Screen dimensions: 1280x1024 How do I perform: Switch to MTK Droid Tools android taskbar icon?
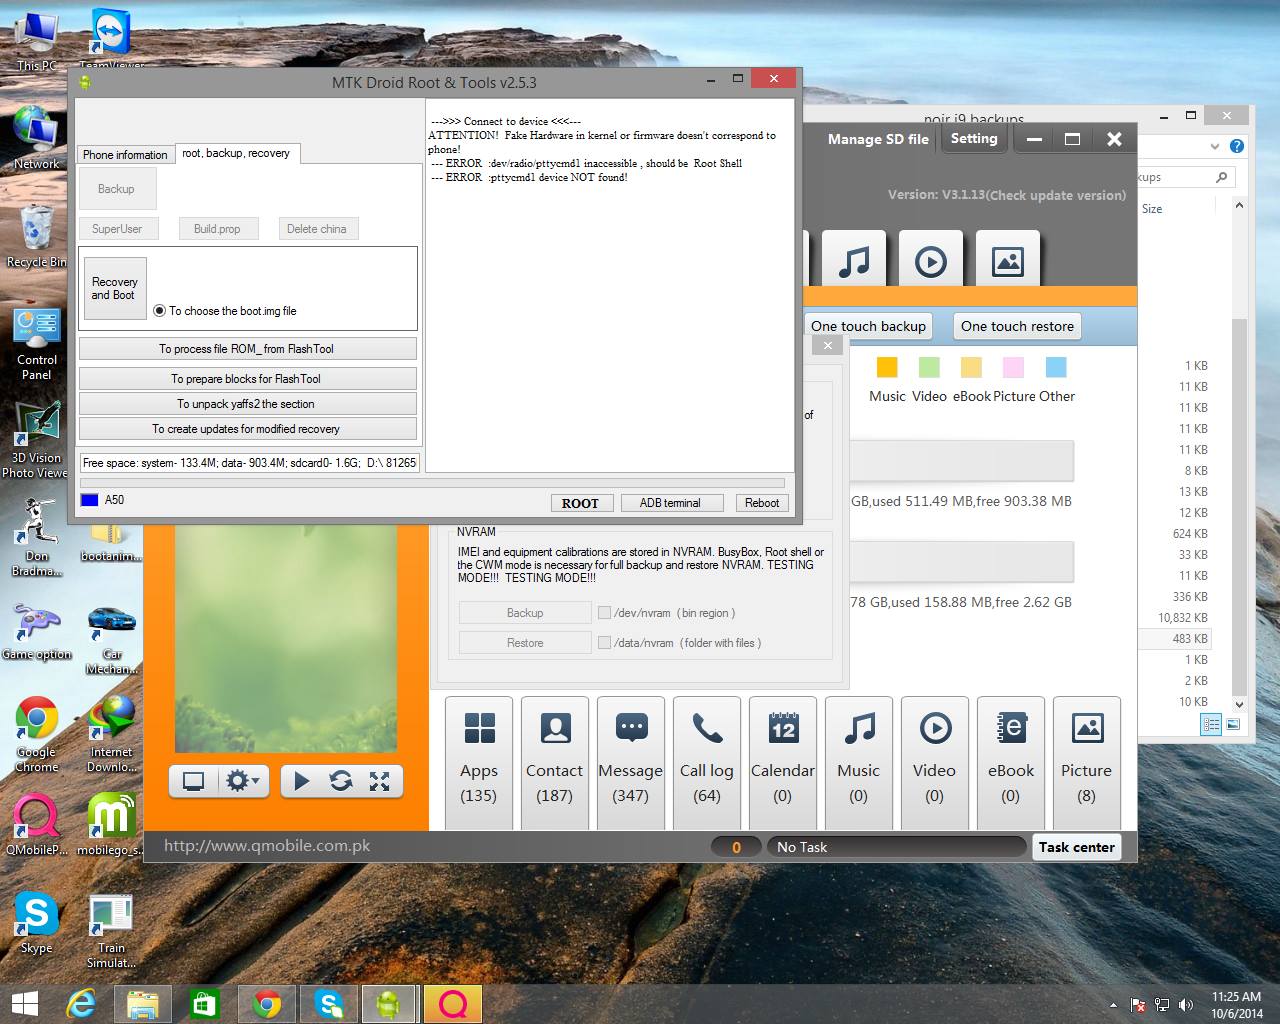coord(388,1003)
